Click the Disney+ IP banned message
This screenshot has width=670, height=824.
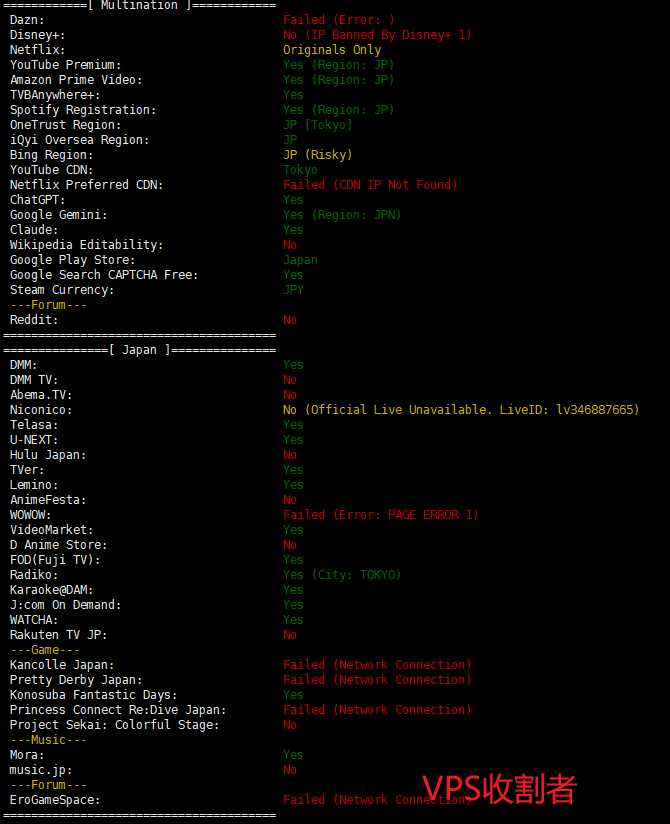tap(377, 35)
